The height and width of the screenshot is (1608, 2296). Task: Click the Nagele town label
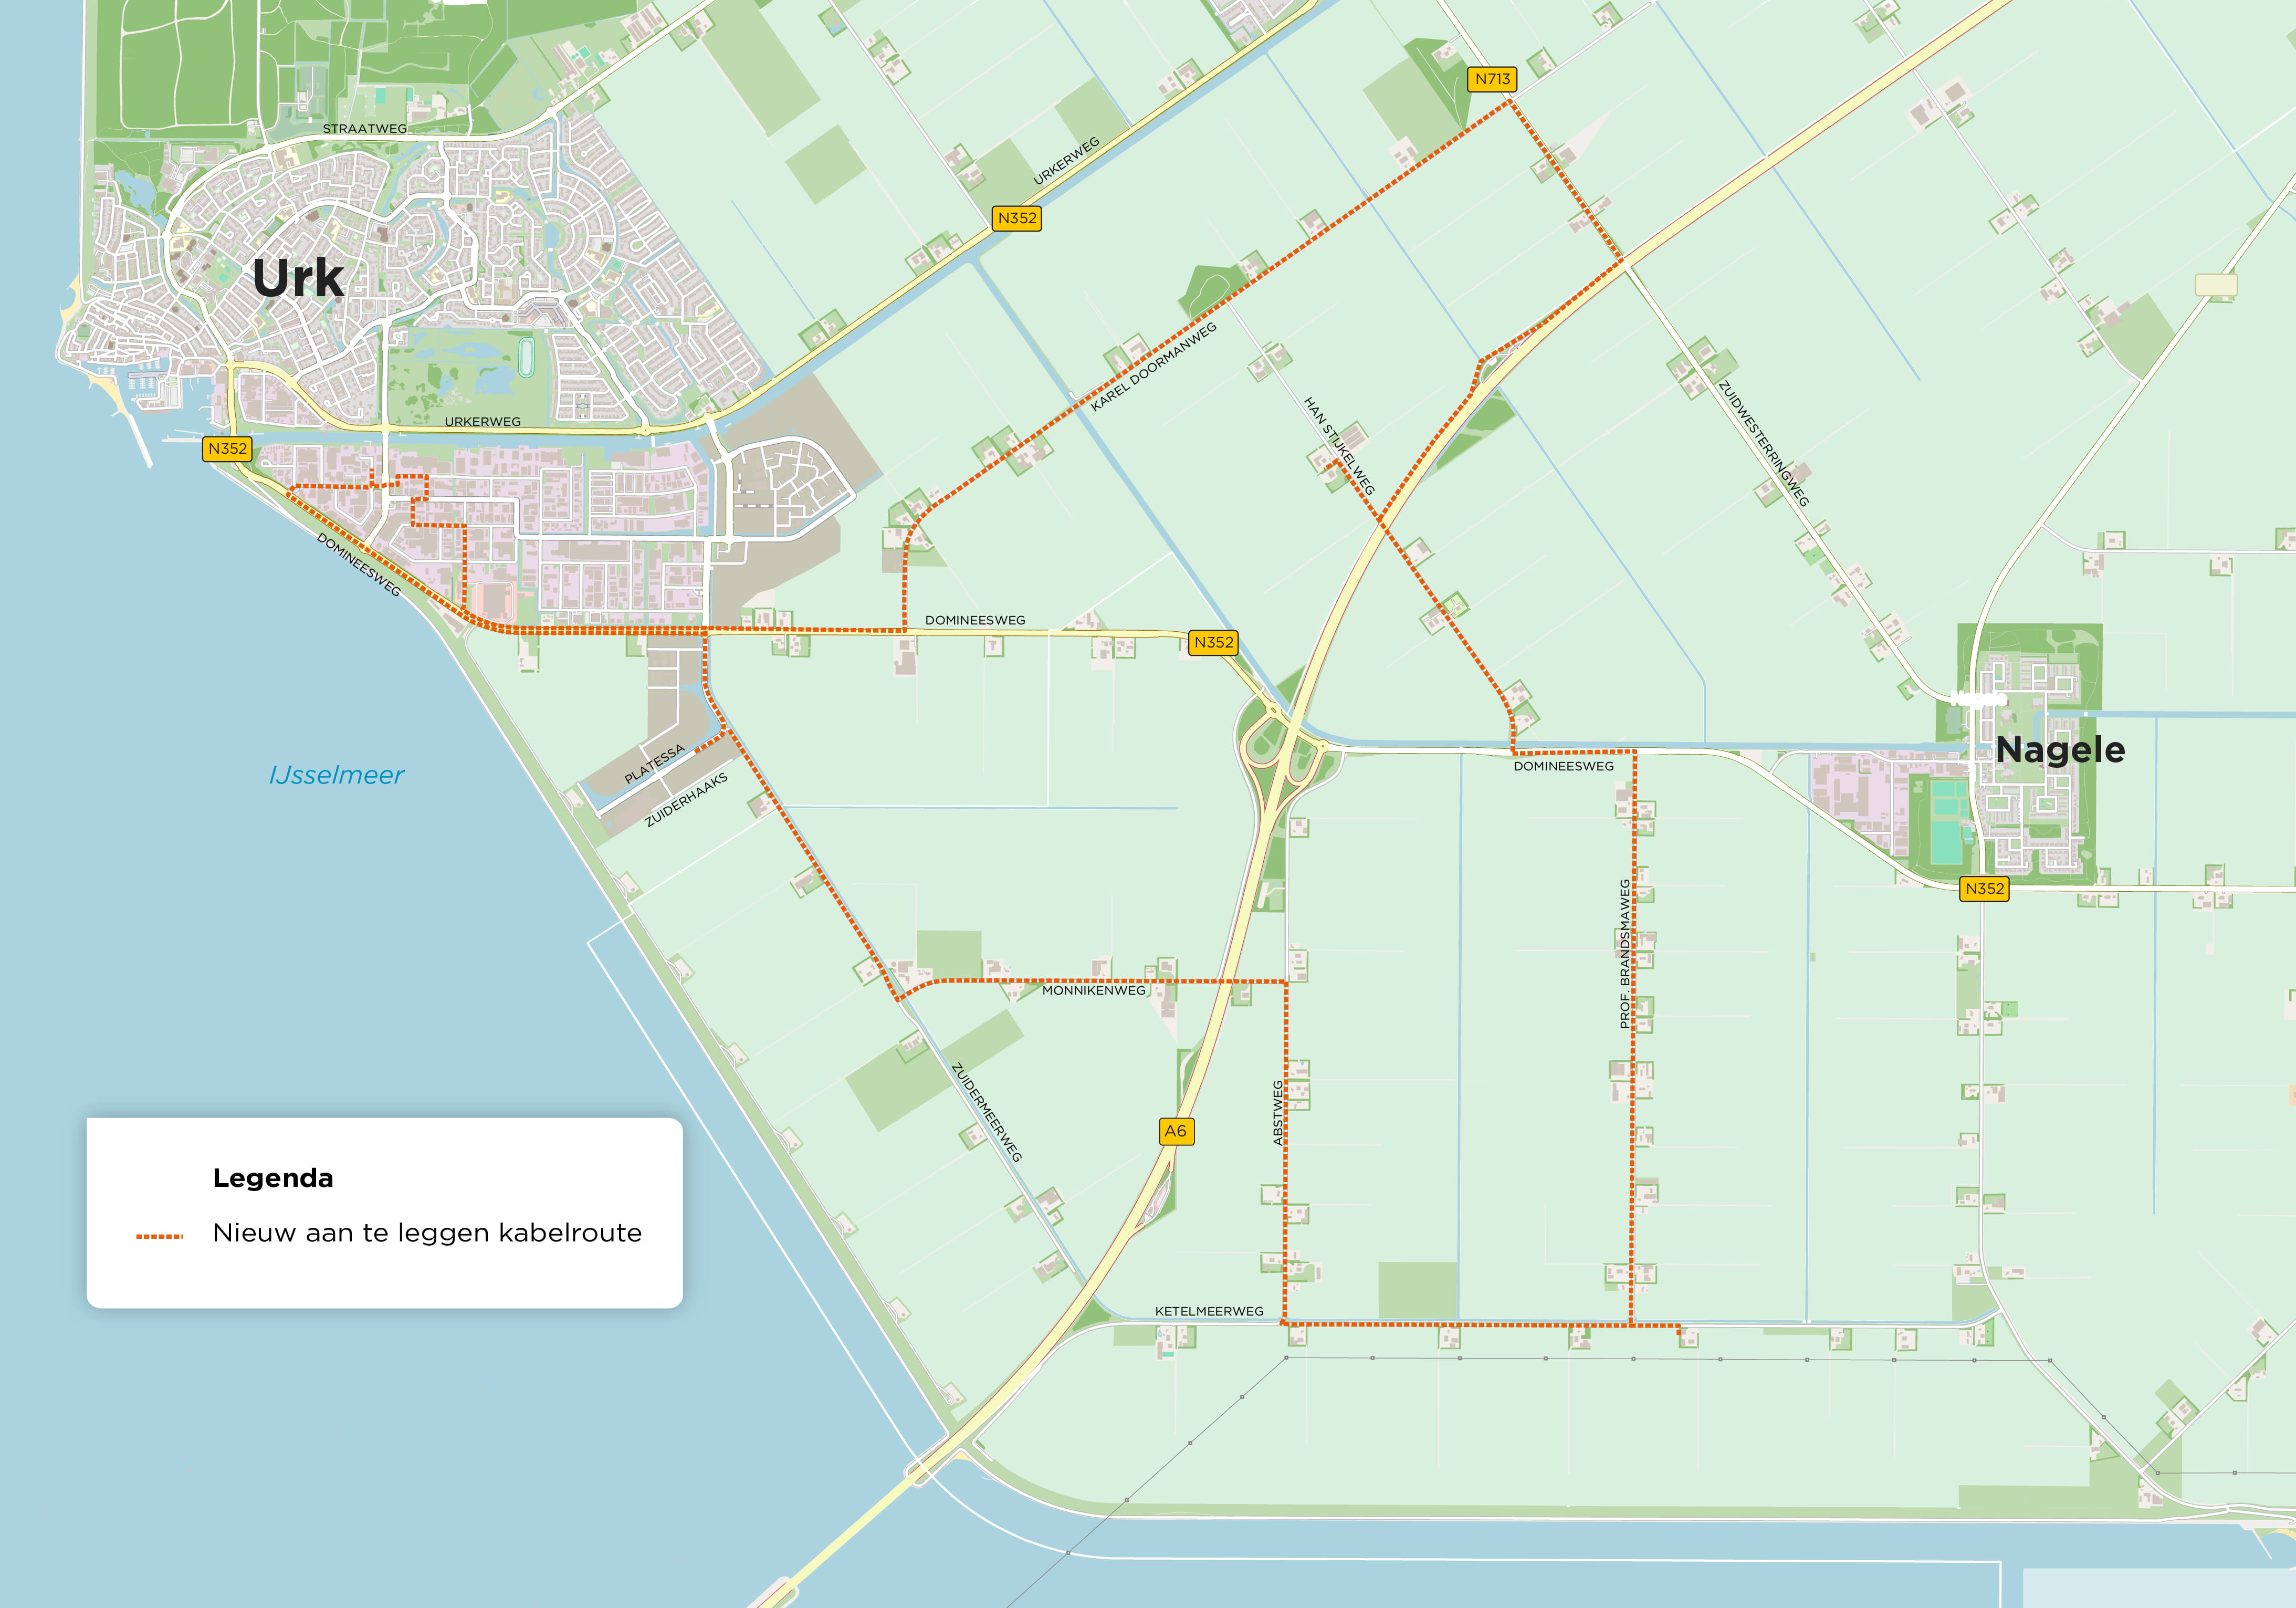click(2060, 749)
